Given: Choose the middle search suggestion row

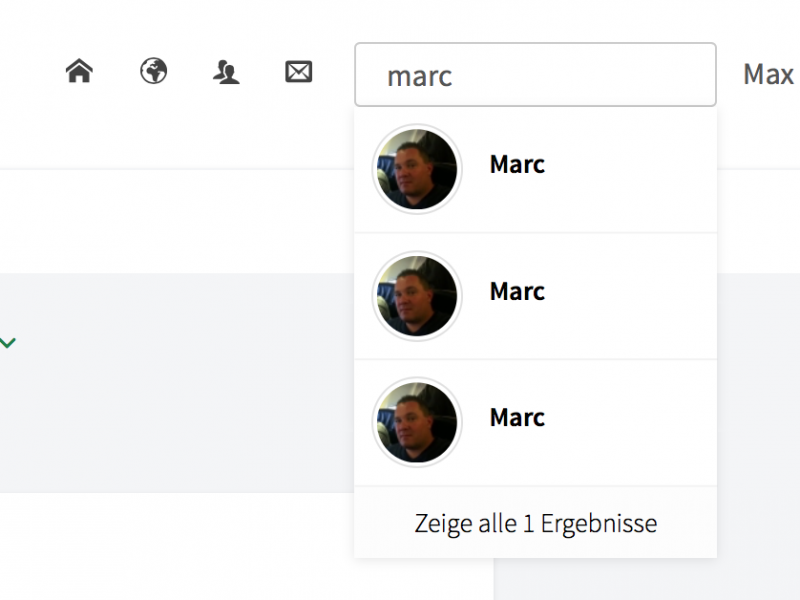Looking at the screenshot, I should coord(535,296).
